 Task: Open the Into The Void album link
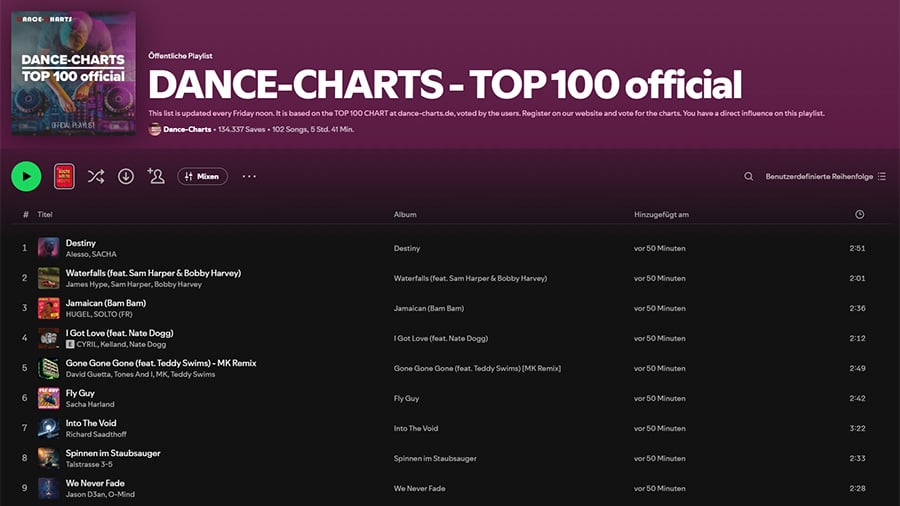(416, 429)
